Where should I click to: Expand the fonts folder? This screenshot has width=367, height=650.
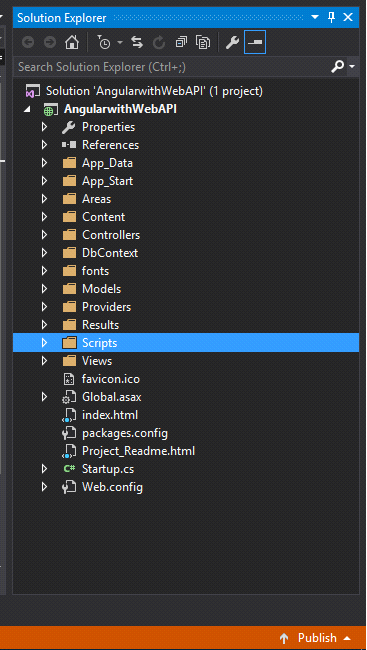44,271
